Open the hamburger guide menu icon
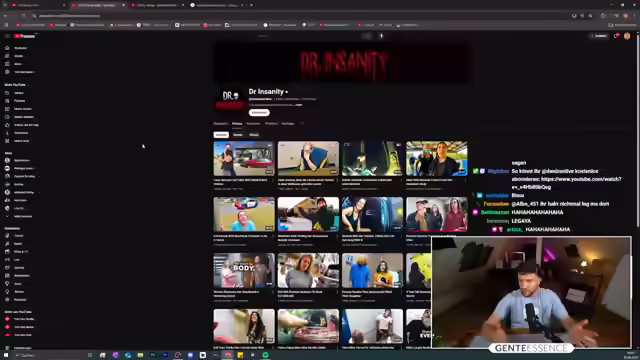The width and height of the screenshot is (640, 360). tap(7, 36)
